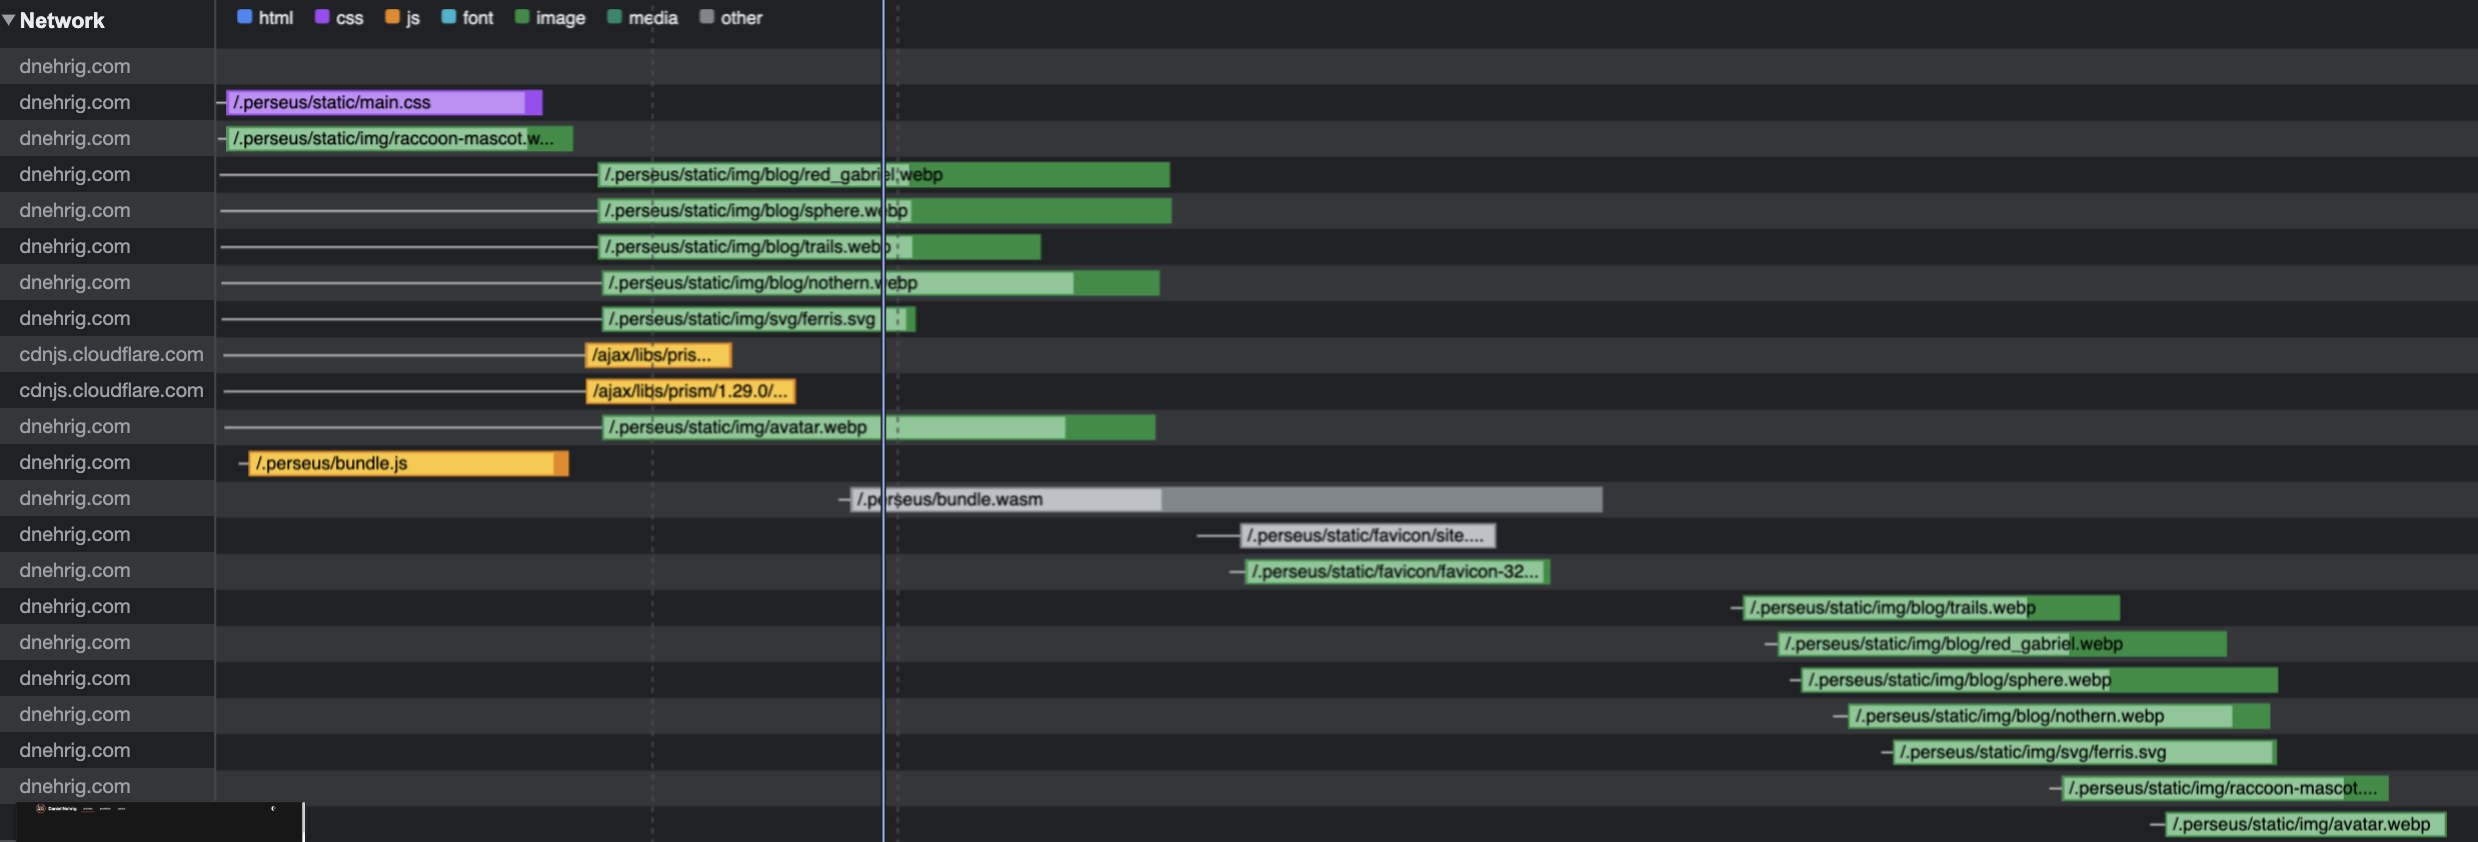
Task: Select the later sphere.webp request bar
Action: [2039, 680]
